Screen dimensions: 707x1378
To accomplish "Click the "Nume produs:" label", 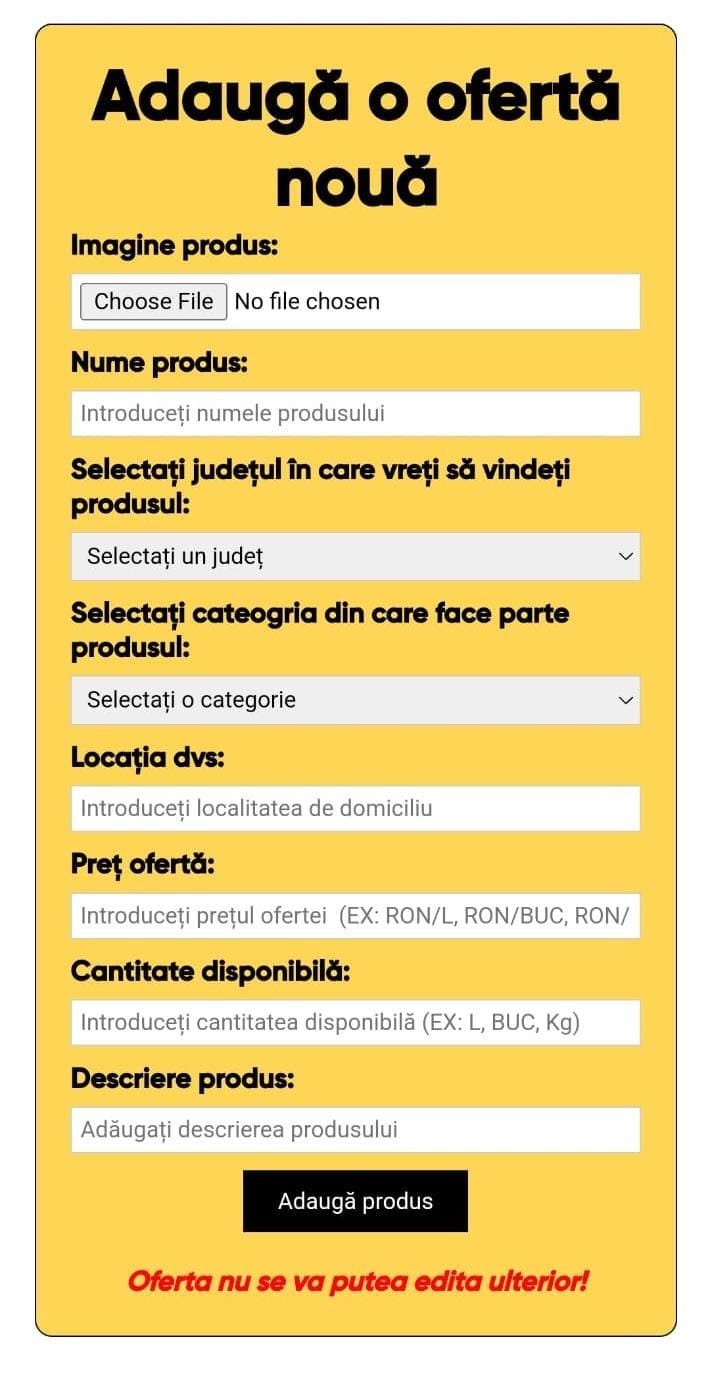I will pyautogui.click(x=159, y=363).
